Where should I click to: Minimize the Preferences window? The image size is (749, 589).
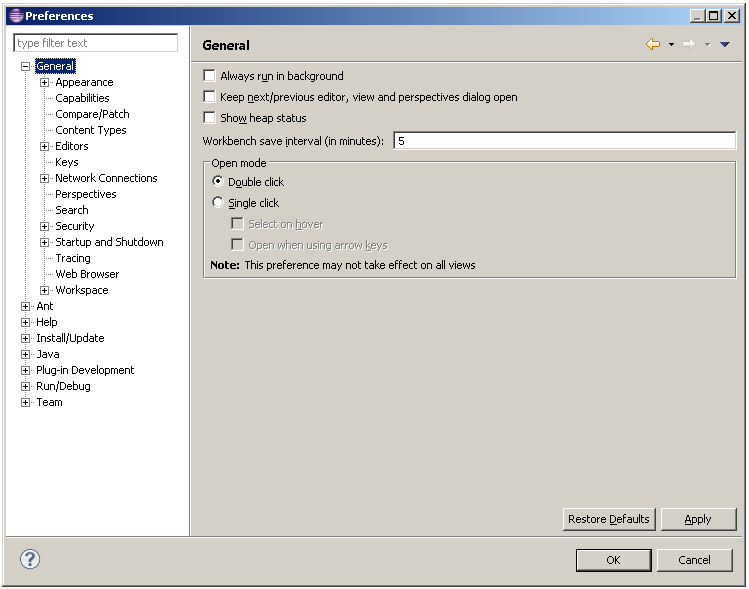698,16
